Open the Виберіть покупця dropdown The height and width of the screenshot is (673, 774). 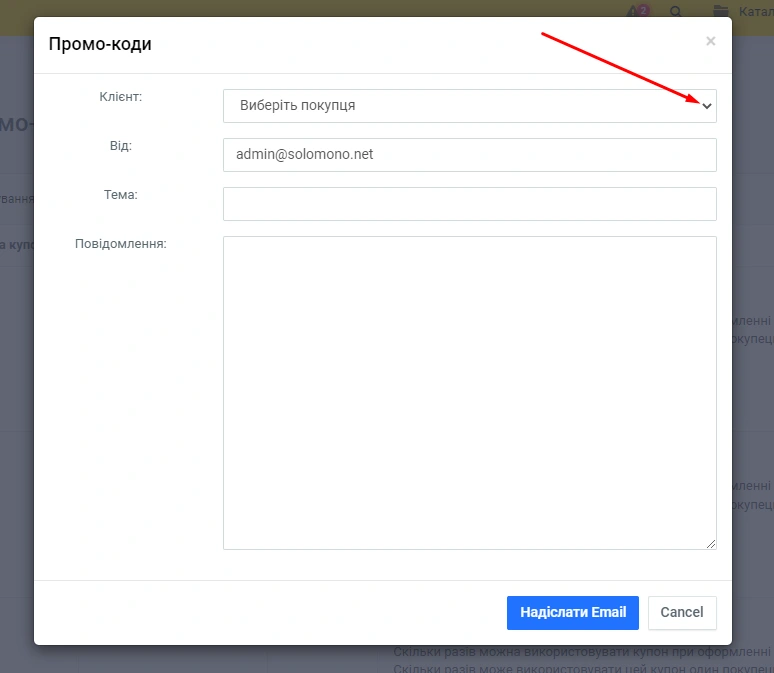click(x=460, y=105)
